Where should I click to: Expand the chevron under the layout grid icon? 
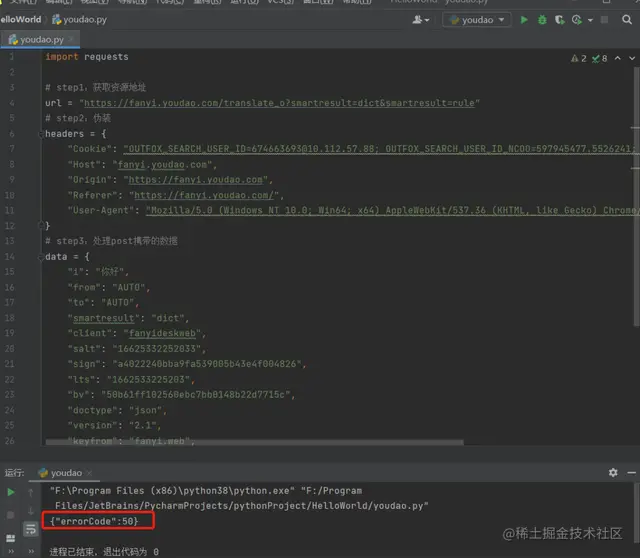(11, 551)
